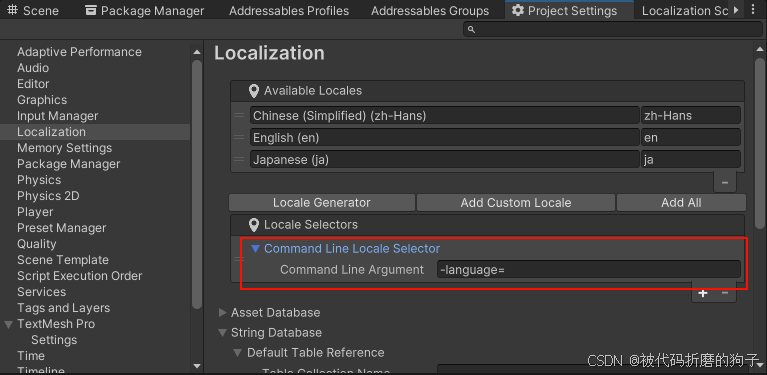Select Graphics settings category
Screen dimensions: 767x375
(x=42, y=100)
